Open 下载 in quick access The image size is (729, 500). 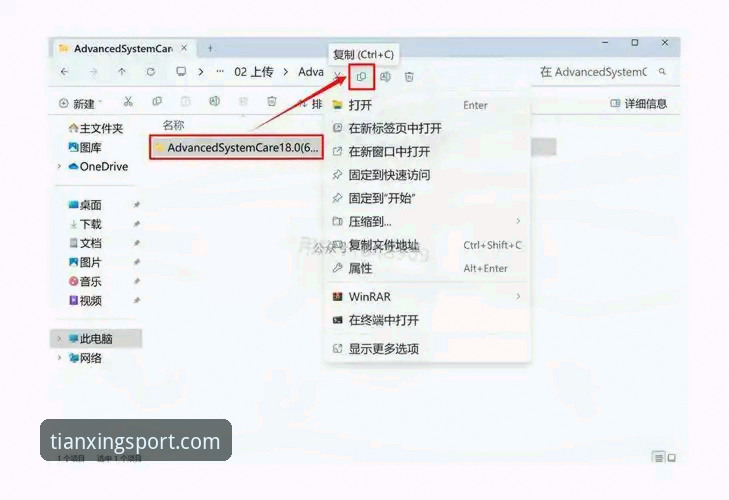coord(85,224)
